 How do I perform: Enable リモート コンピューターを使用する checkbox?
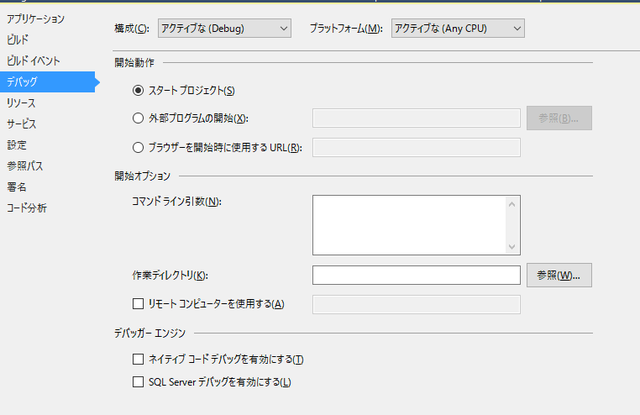[x=138, y=304]
